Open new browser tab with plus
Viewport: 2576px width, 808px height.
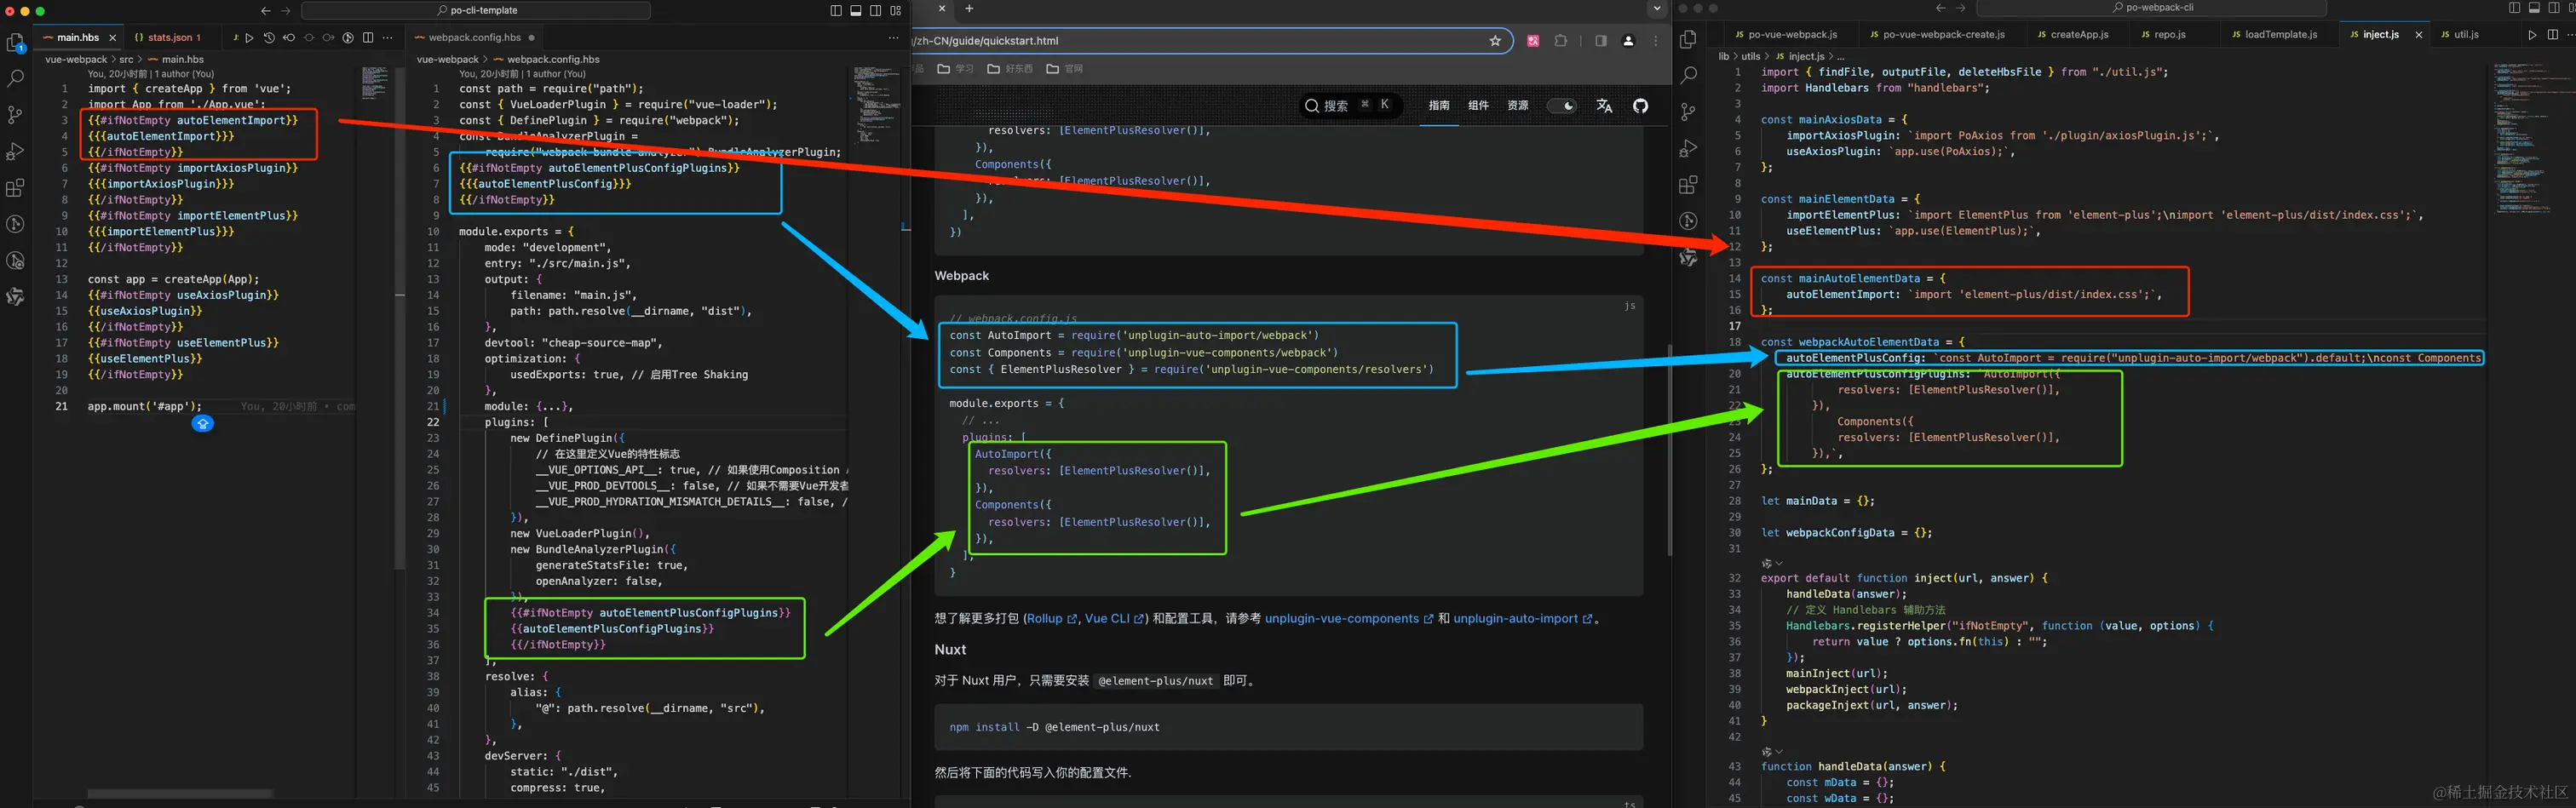pyautogui.click(x=968, y=8)
